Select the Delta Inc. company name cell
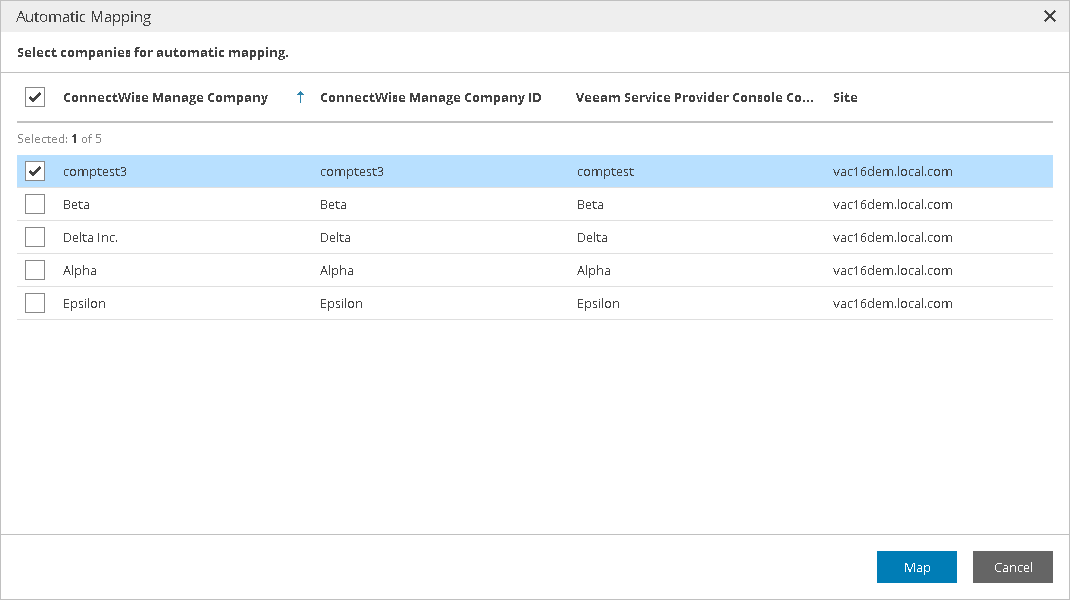Viewport: 1070px width, 600px height. [x=90, y=237]
